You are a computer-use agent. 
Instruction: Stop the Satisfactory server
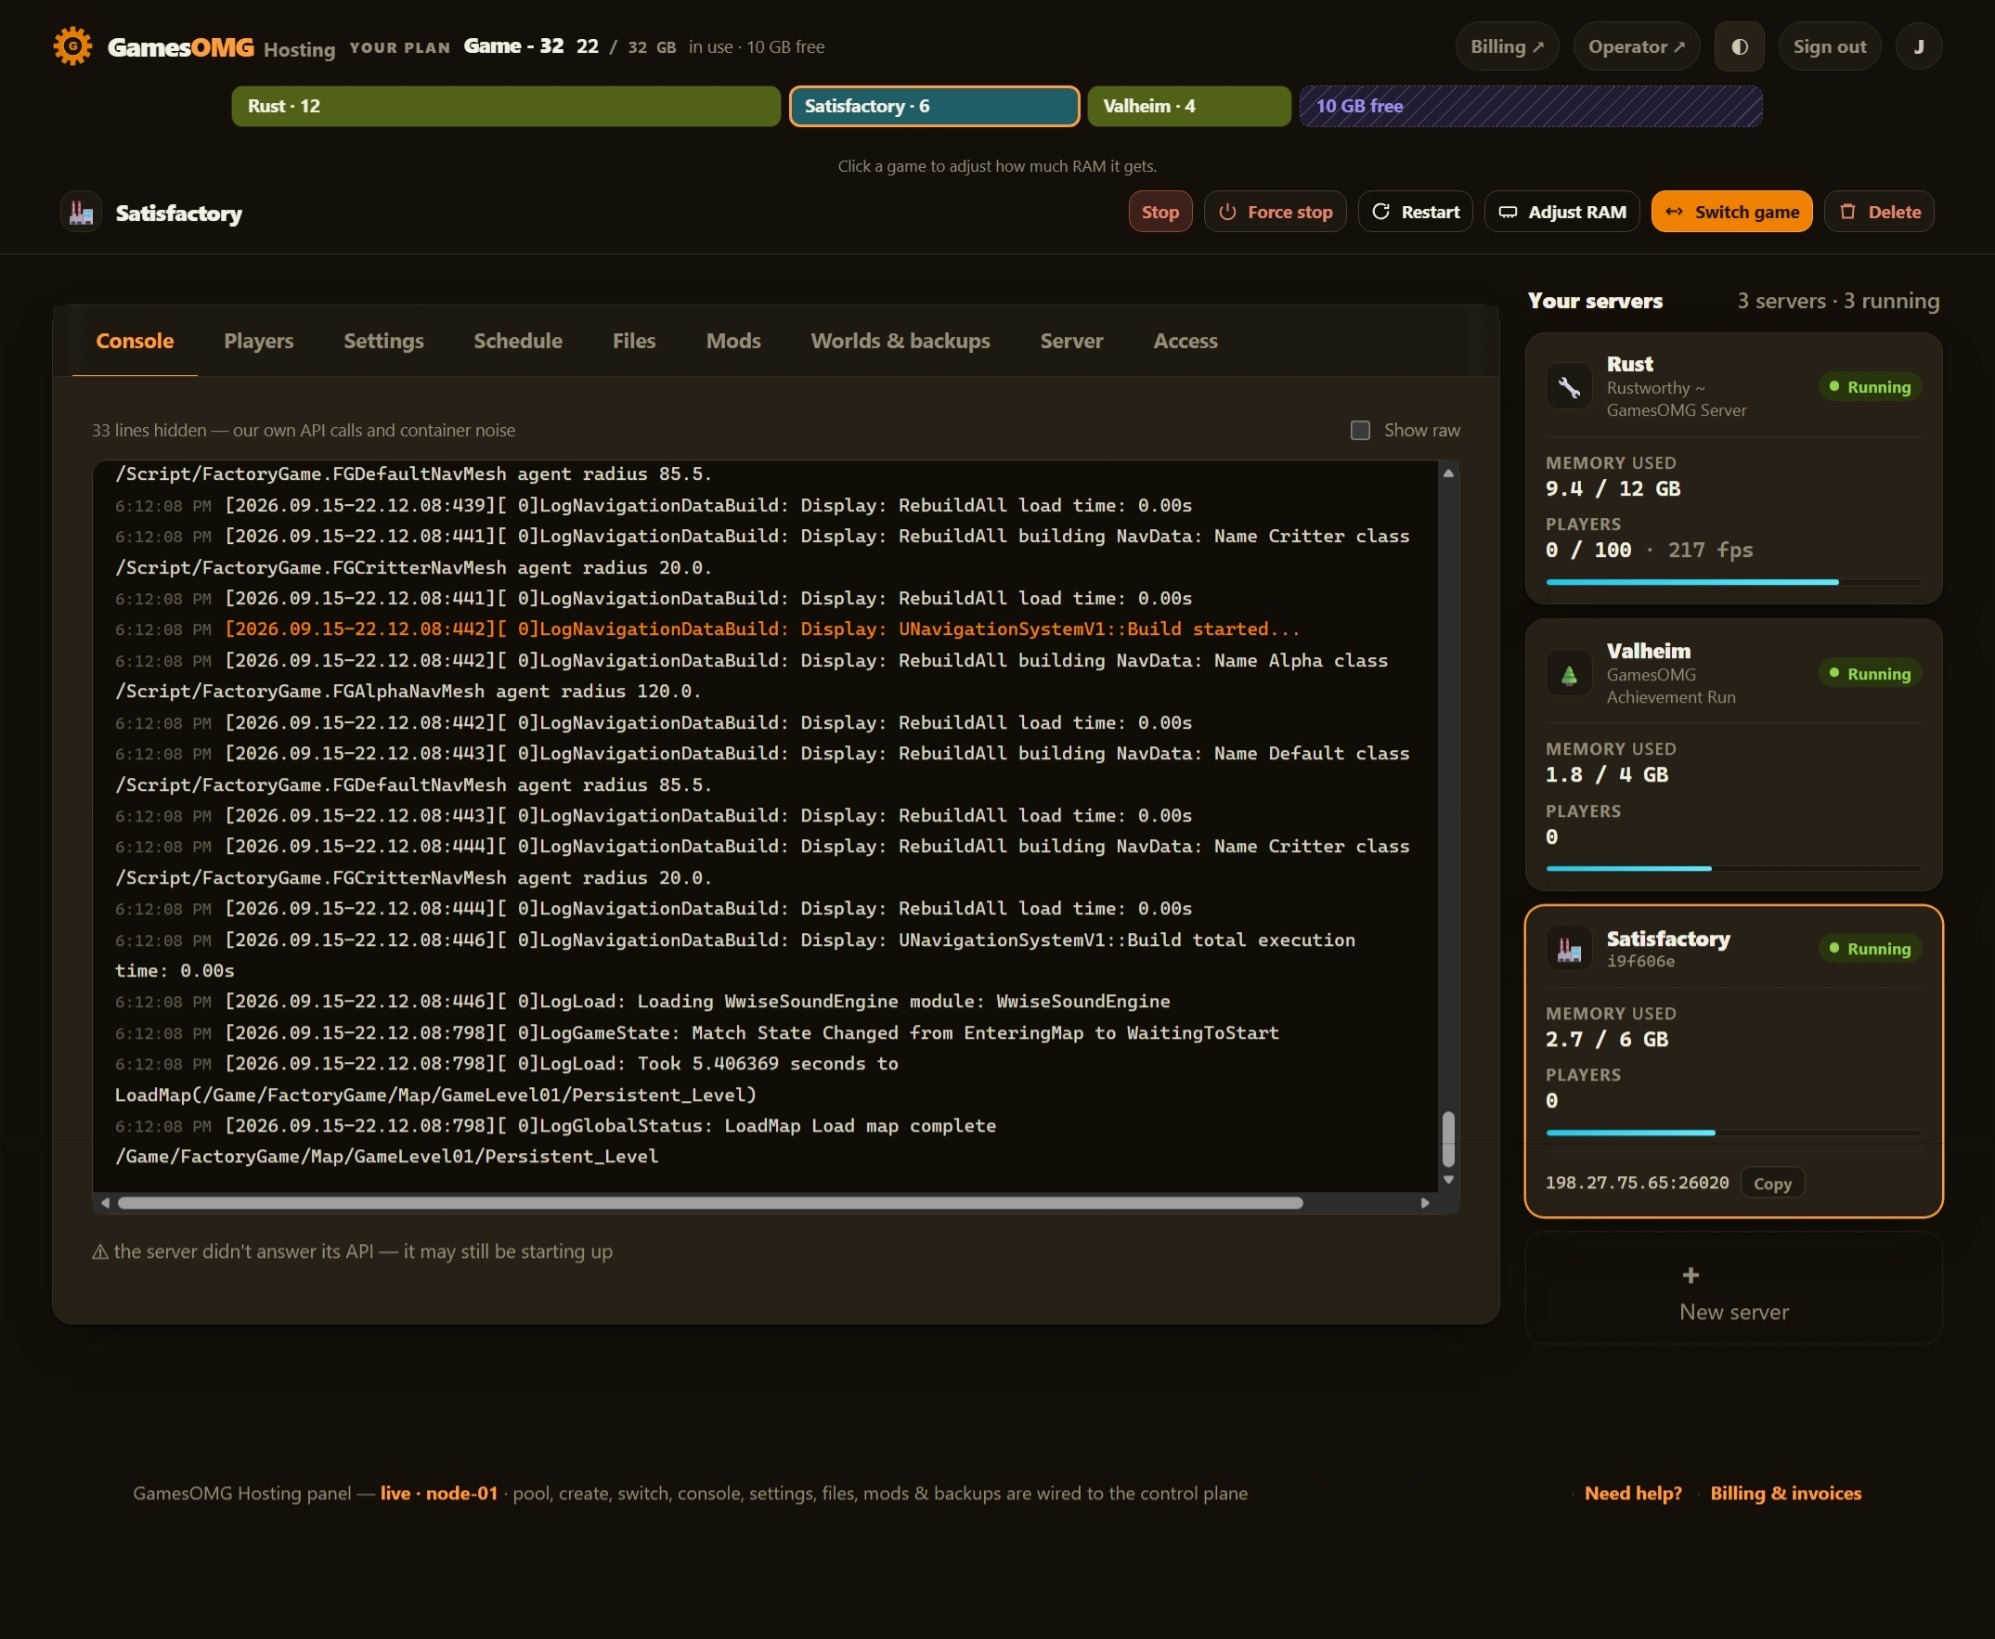1160,212
